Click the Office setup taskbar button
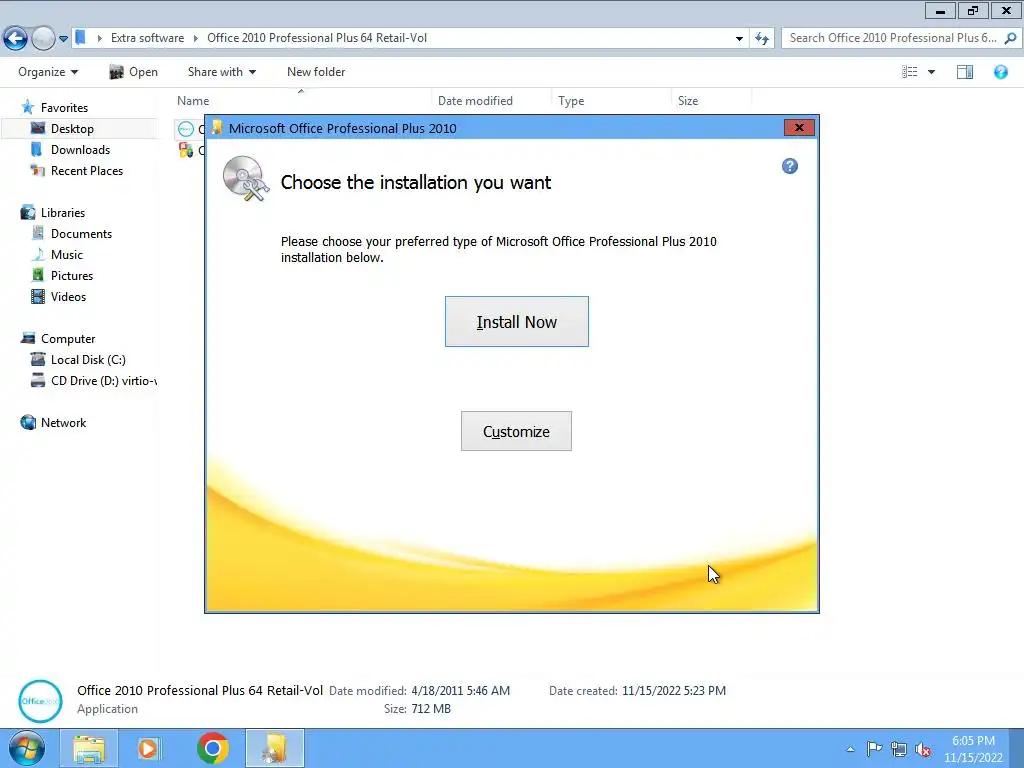 tap(275, 748)
